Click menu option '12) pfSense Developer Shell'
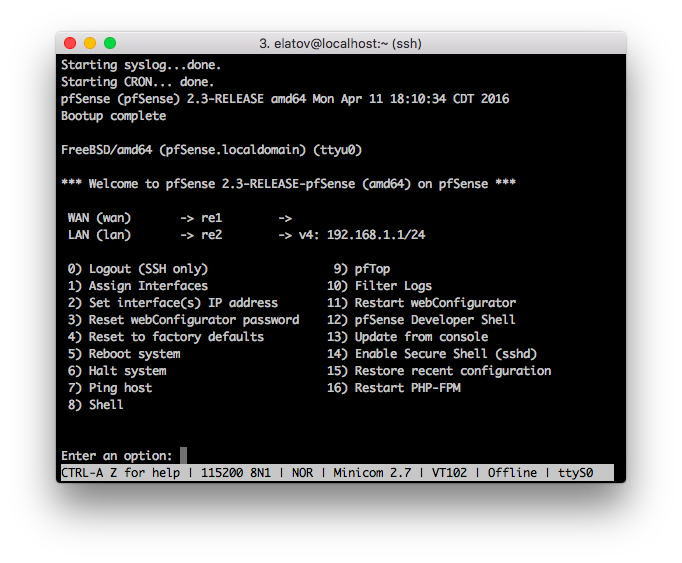This screenshot has width=682, height=563. tap(421, 320)
